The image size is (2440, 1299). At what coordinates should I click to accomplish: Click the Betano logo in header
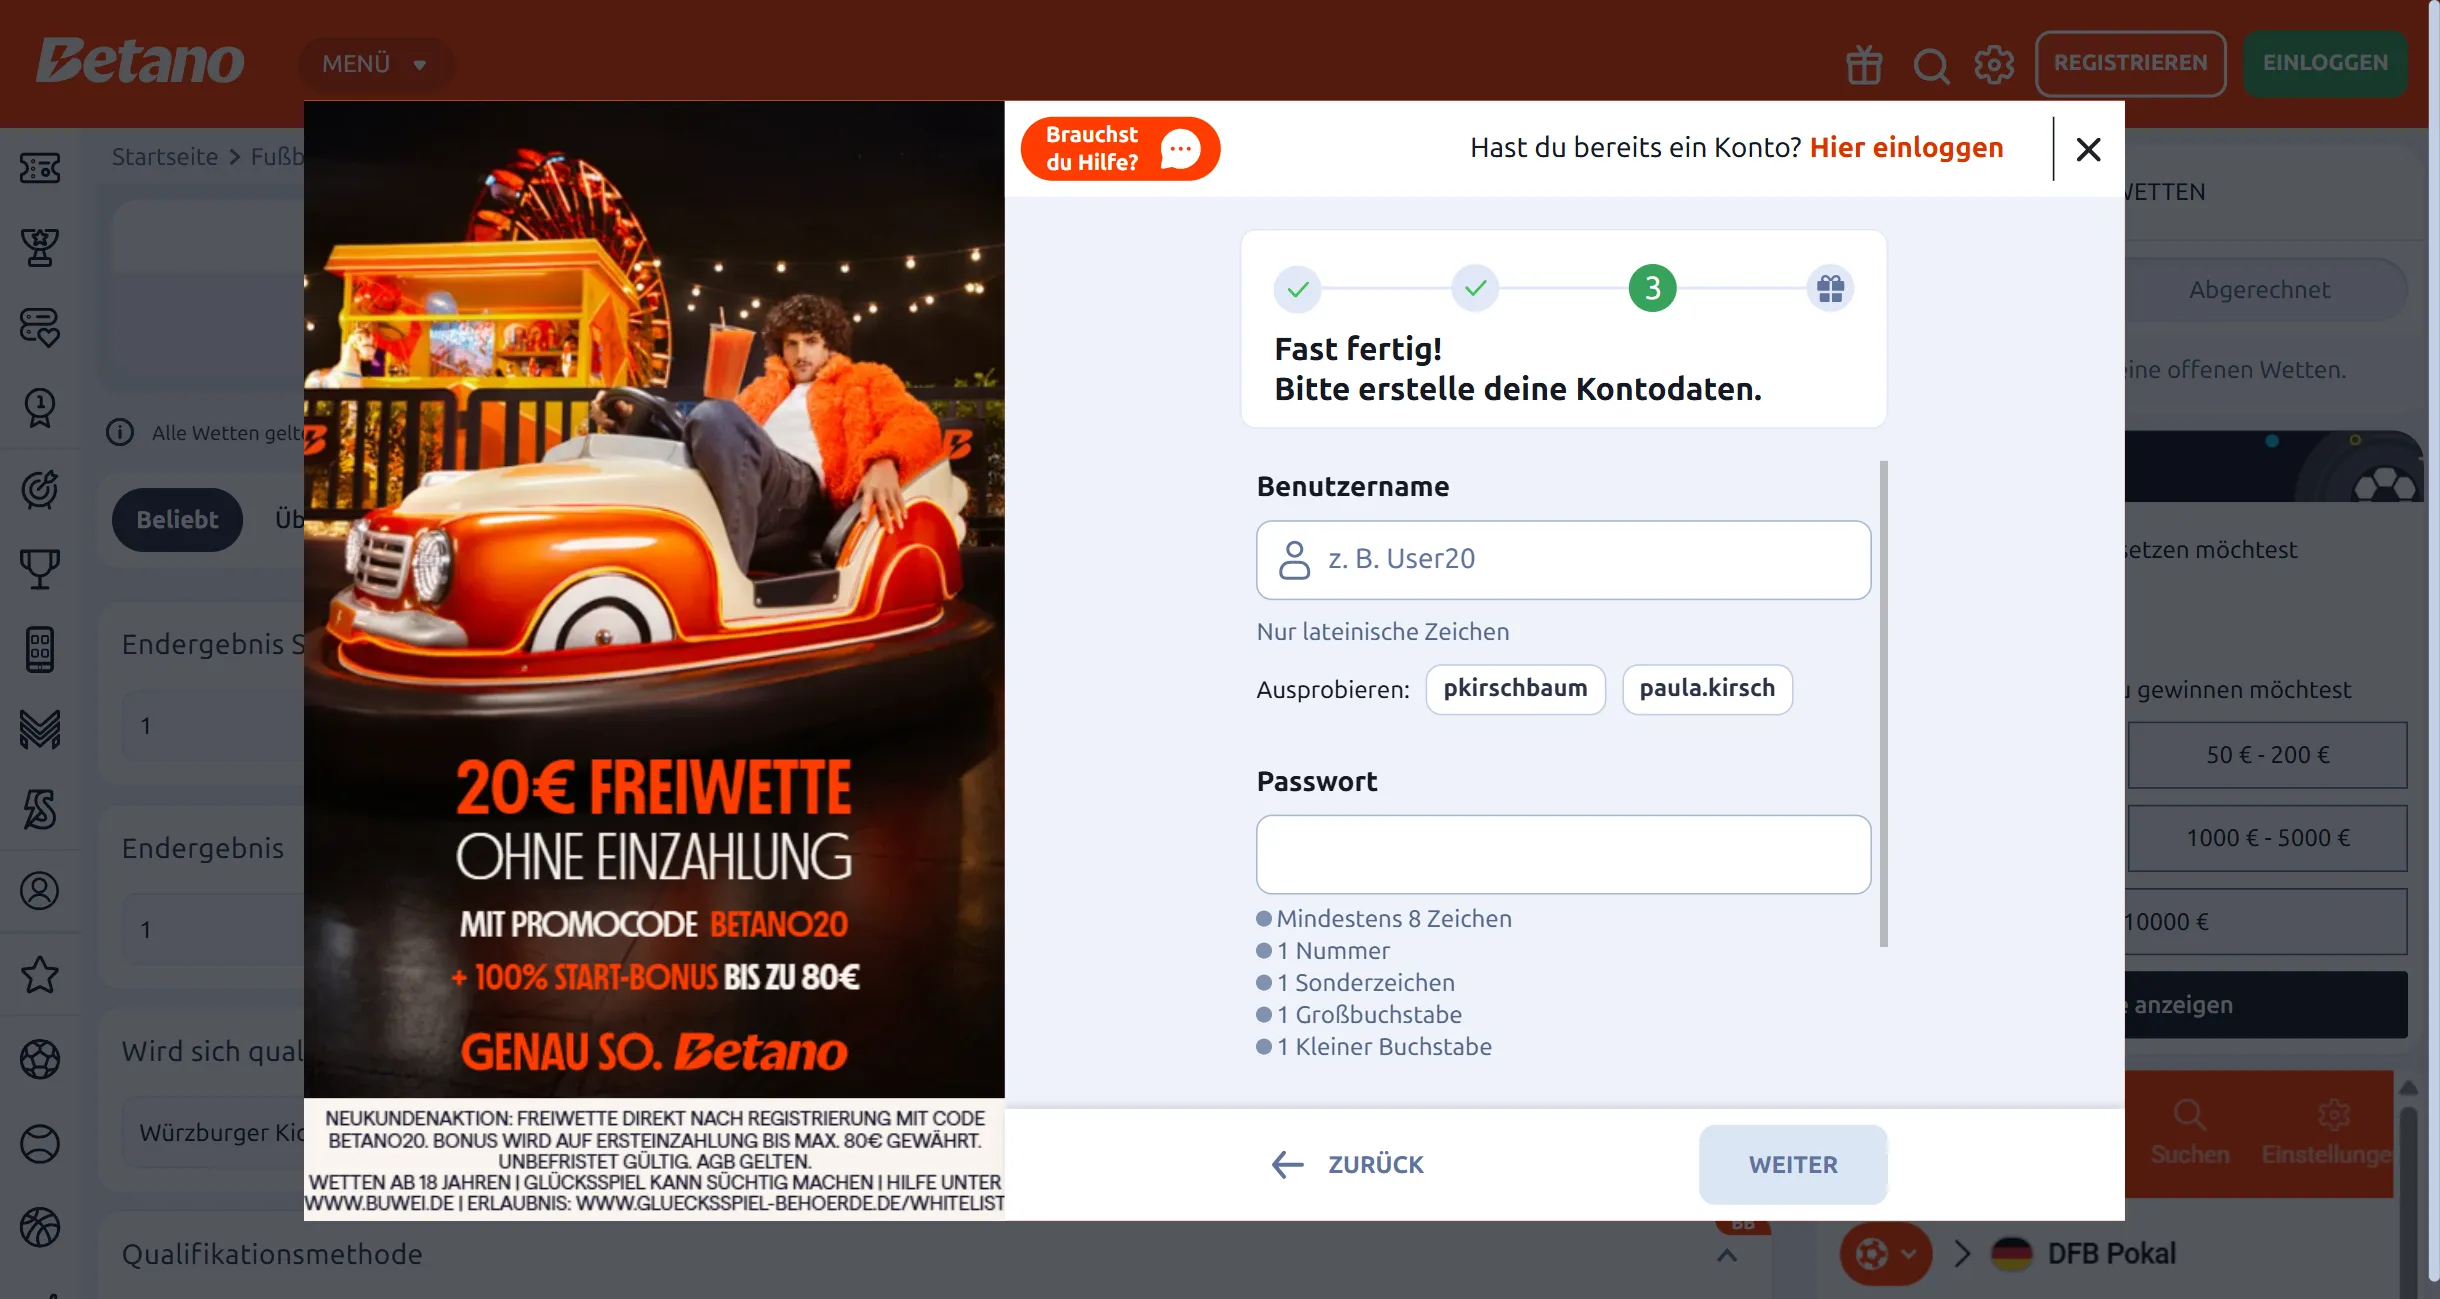140,62
